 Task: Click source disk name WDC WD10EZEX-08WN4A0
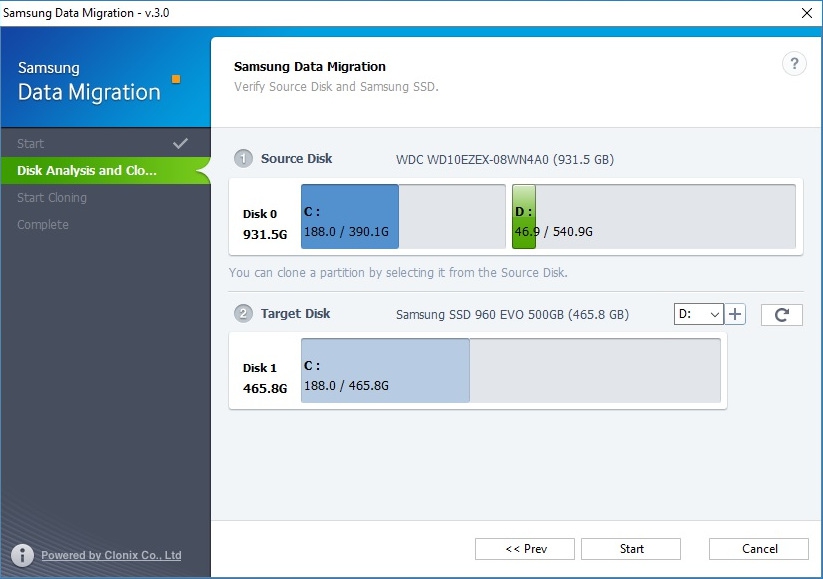(505, 160)
